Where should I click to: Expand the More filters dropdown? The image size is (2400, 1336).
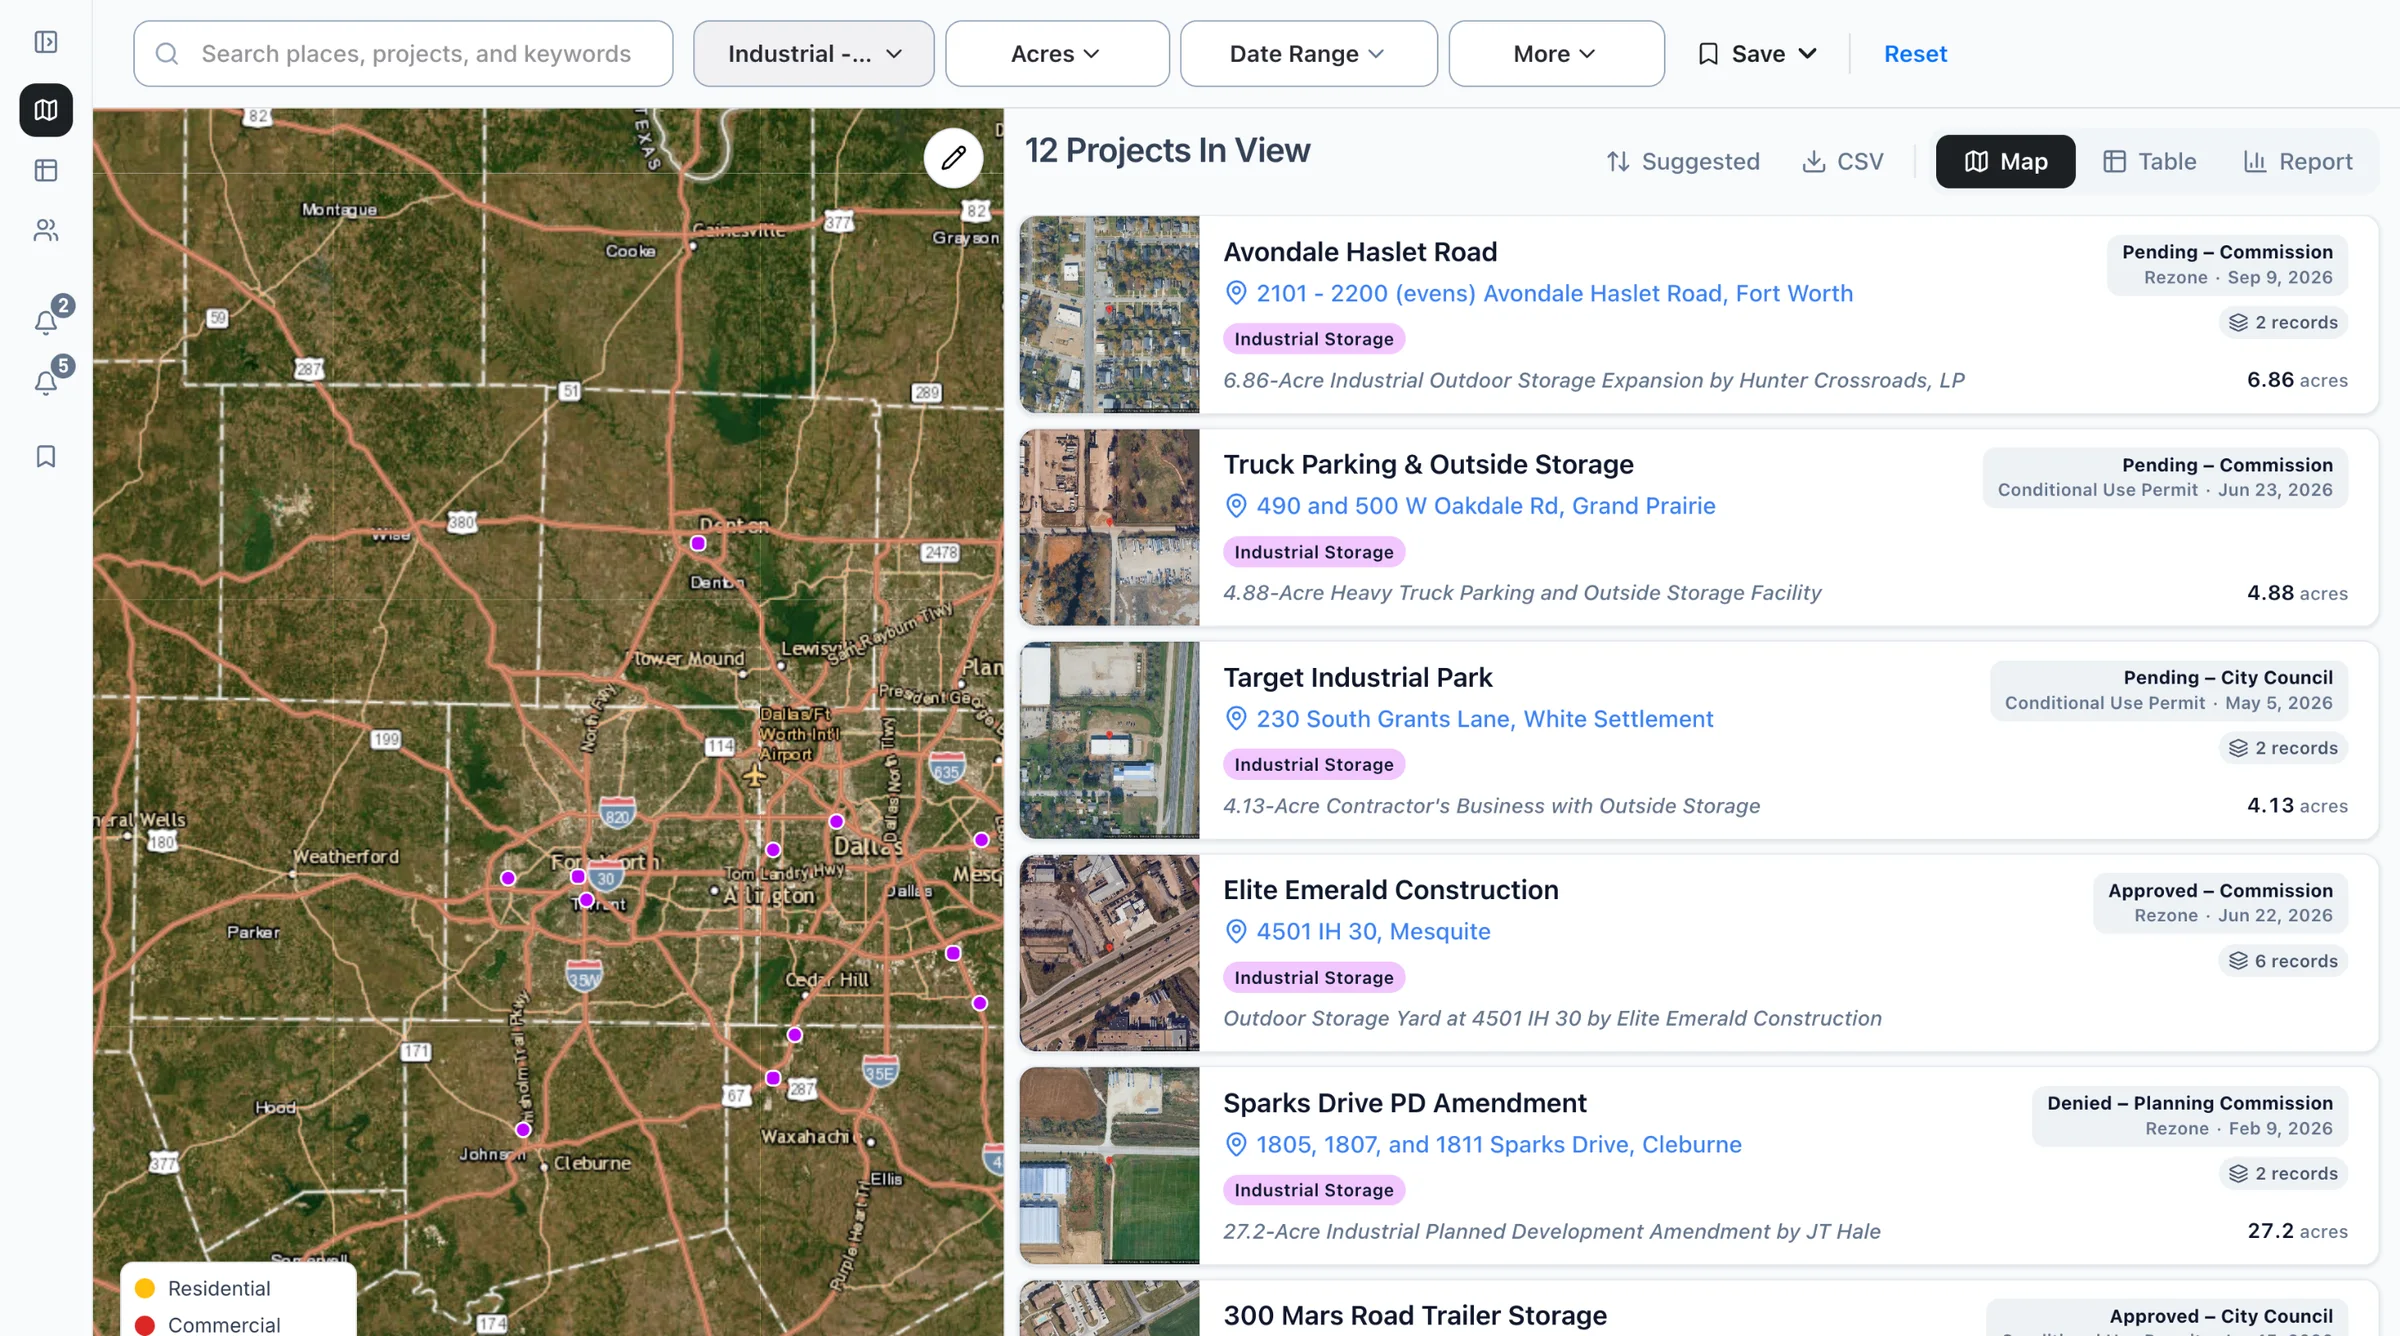click(1556, 54)
